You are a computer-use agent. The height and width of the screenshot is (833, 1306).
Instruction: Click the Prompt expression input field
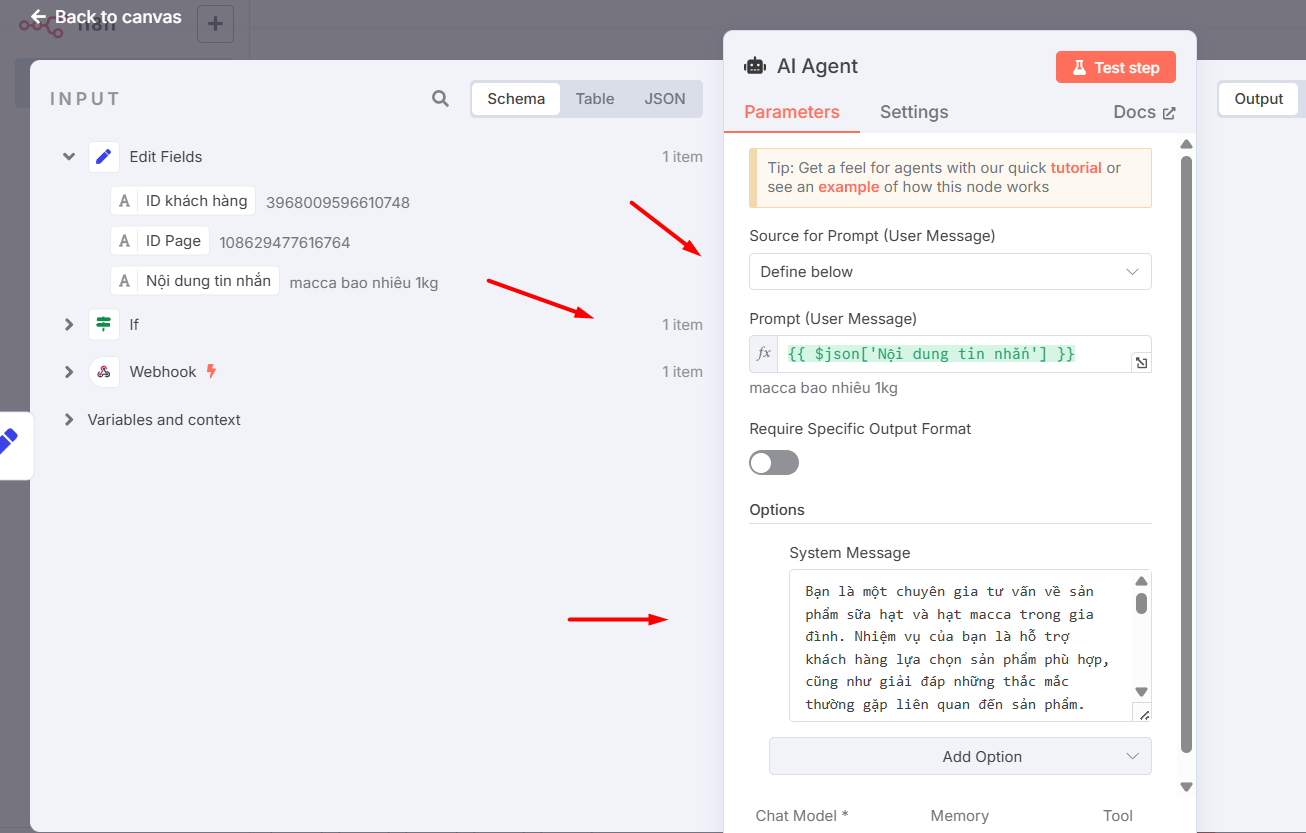click(955, 354)
